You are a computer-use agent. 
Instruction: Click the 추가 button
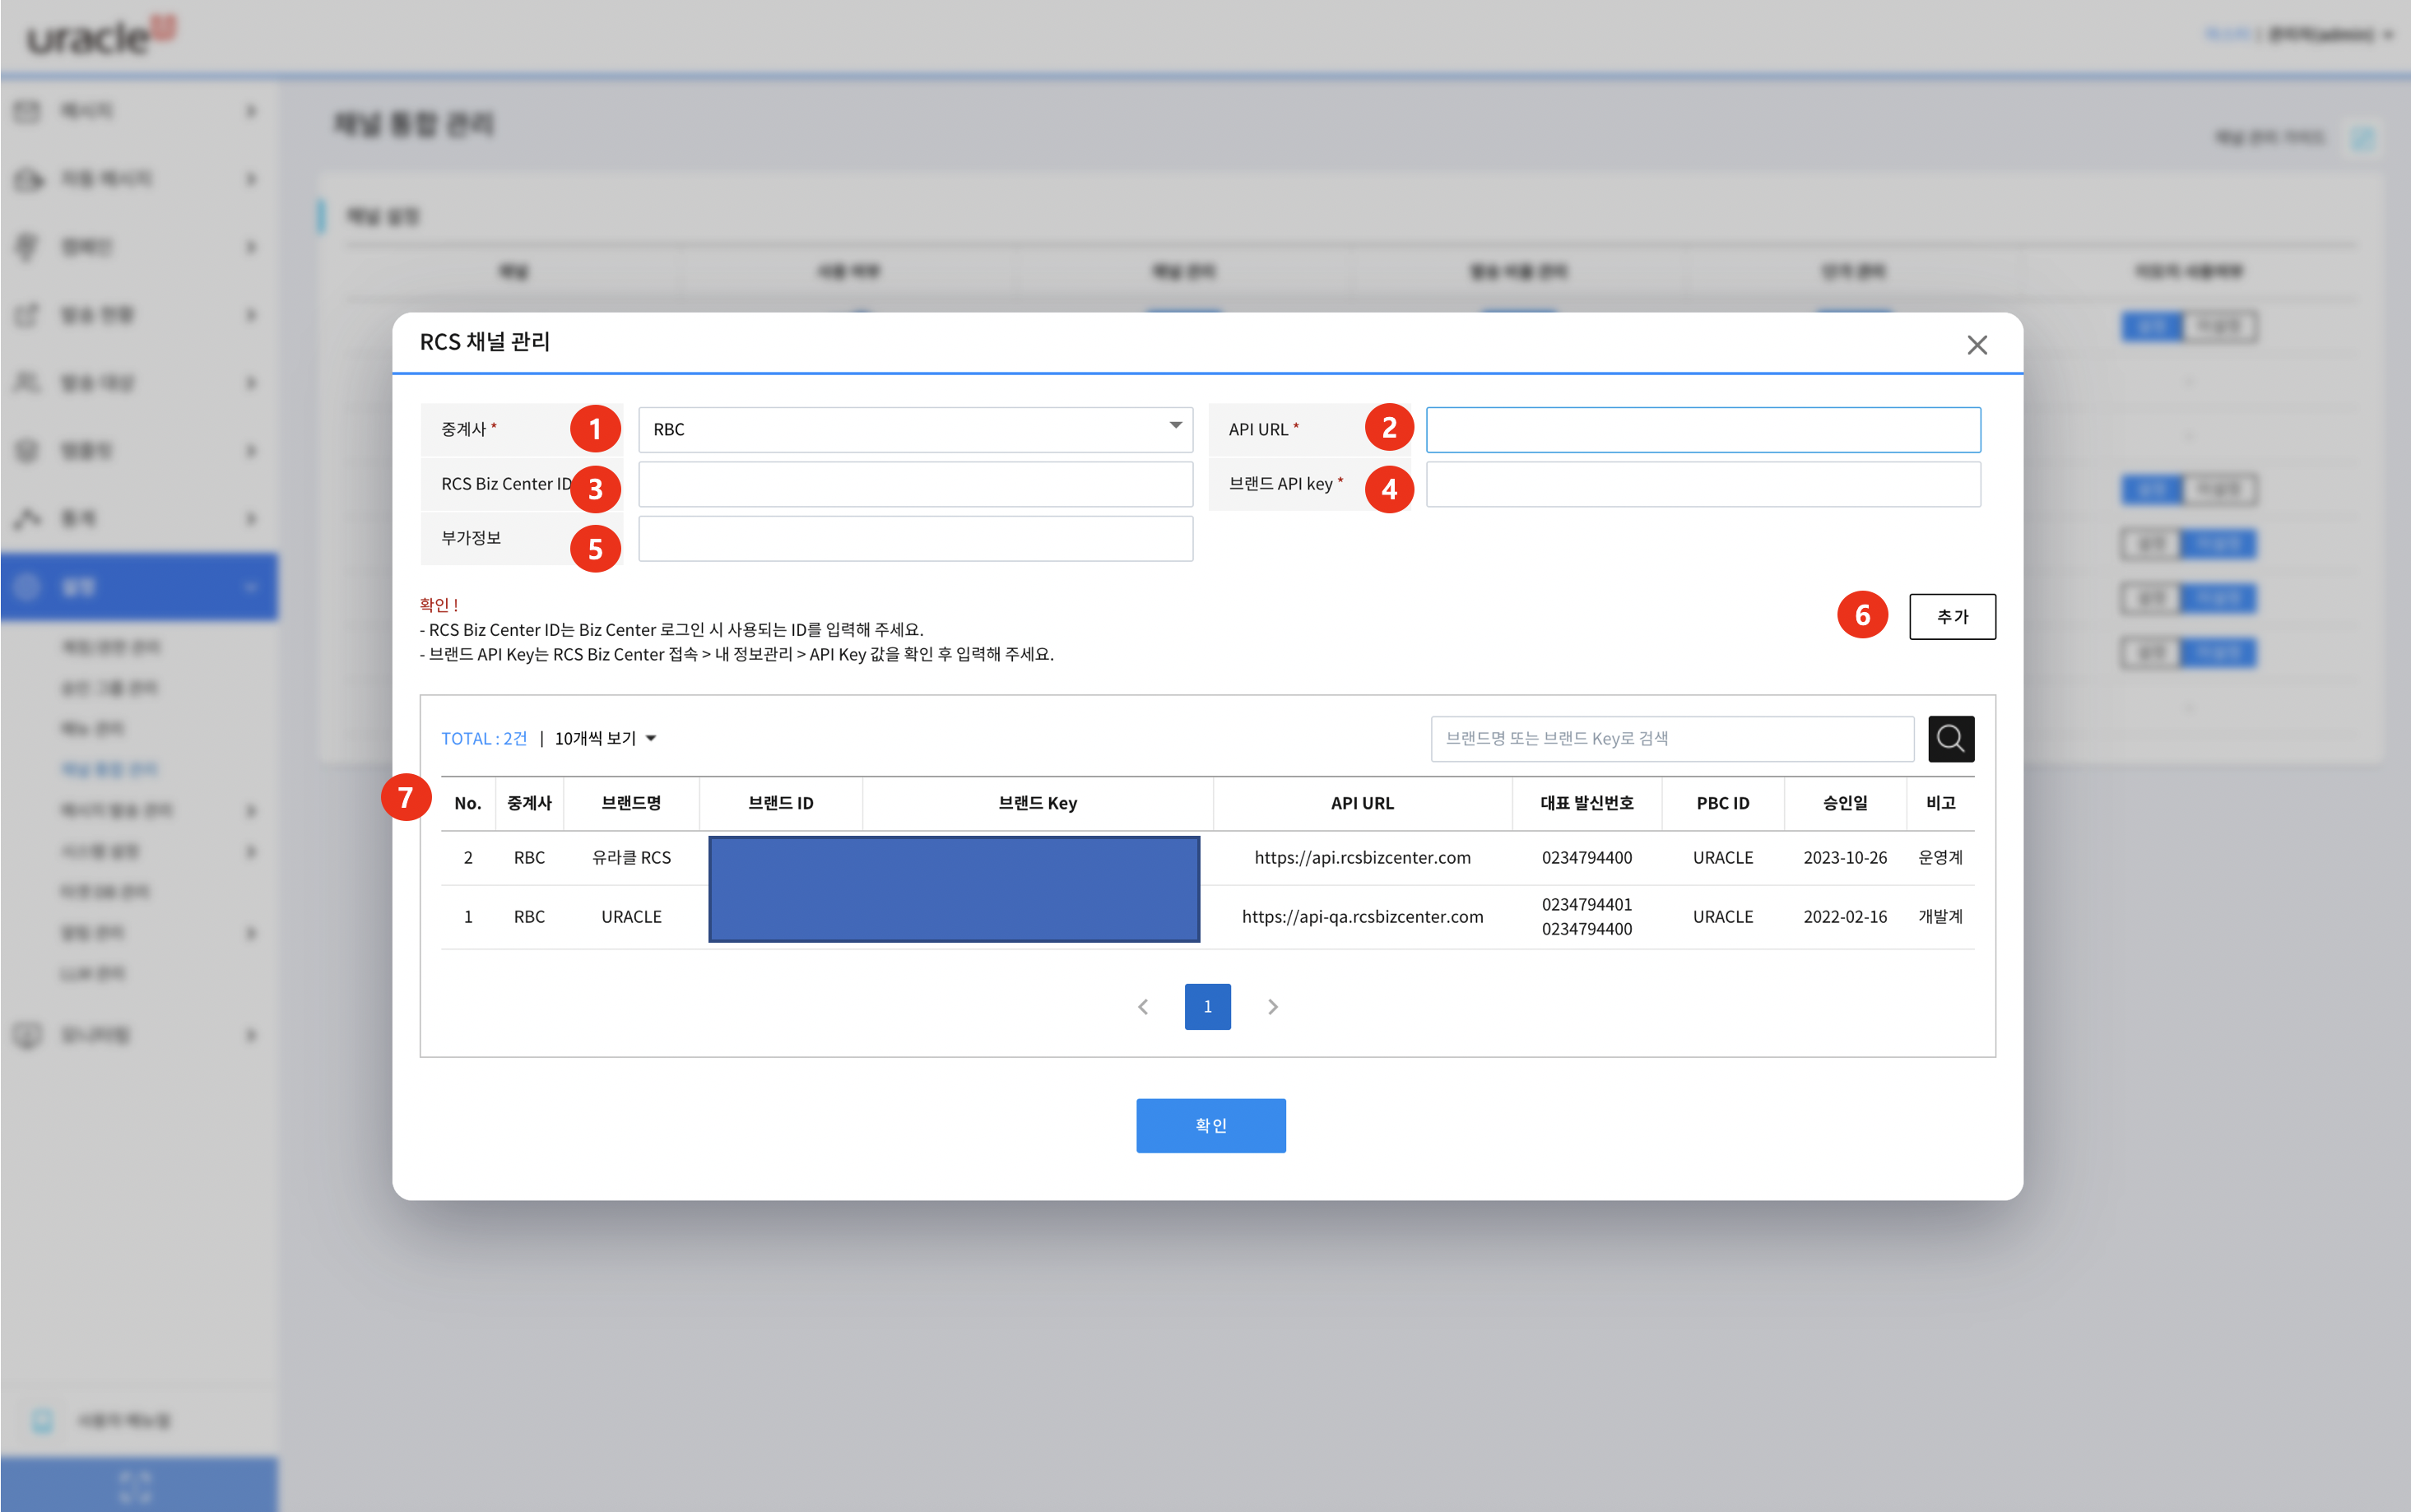point(1951,617)
